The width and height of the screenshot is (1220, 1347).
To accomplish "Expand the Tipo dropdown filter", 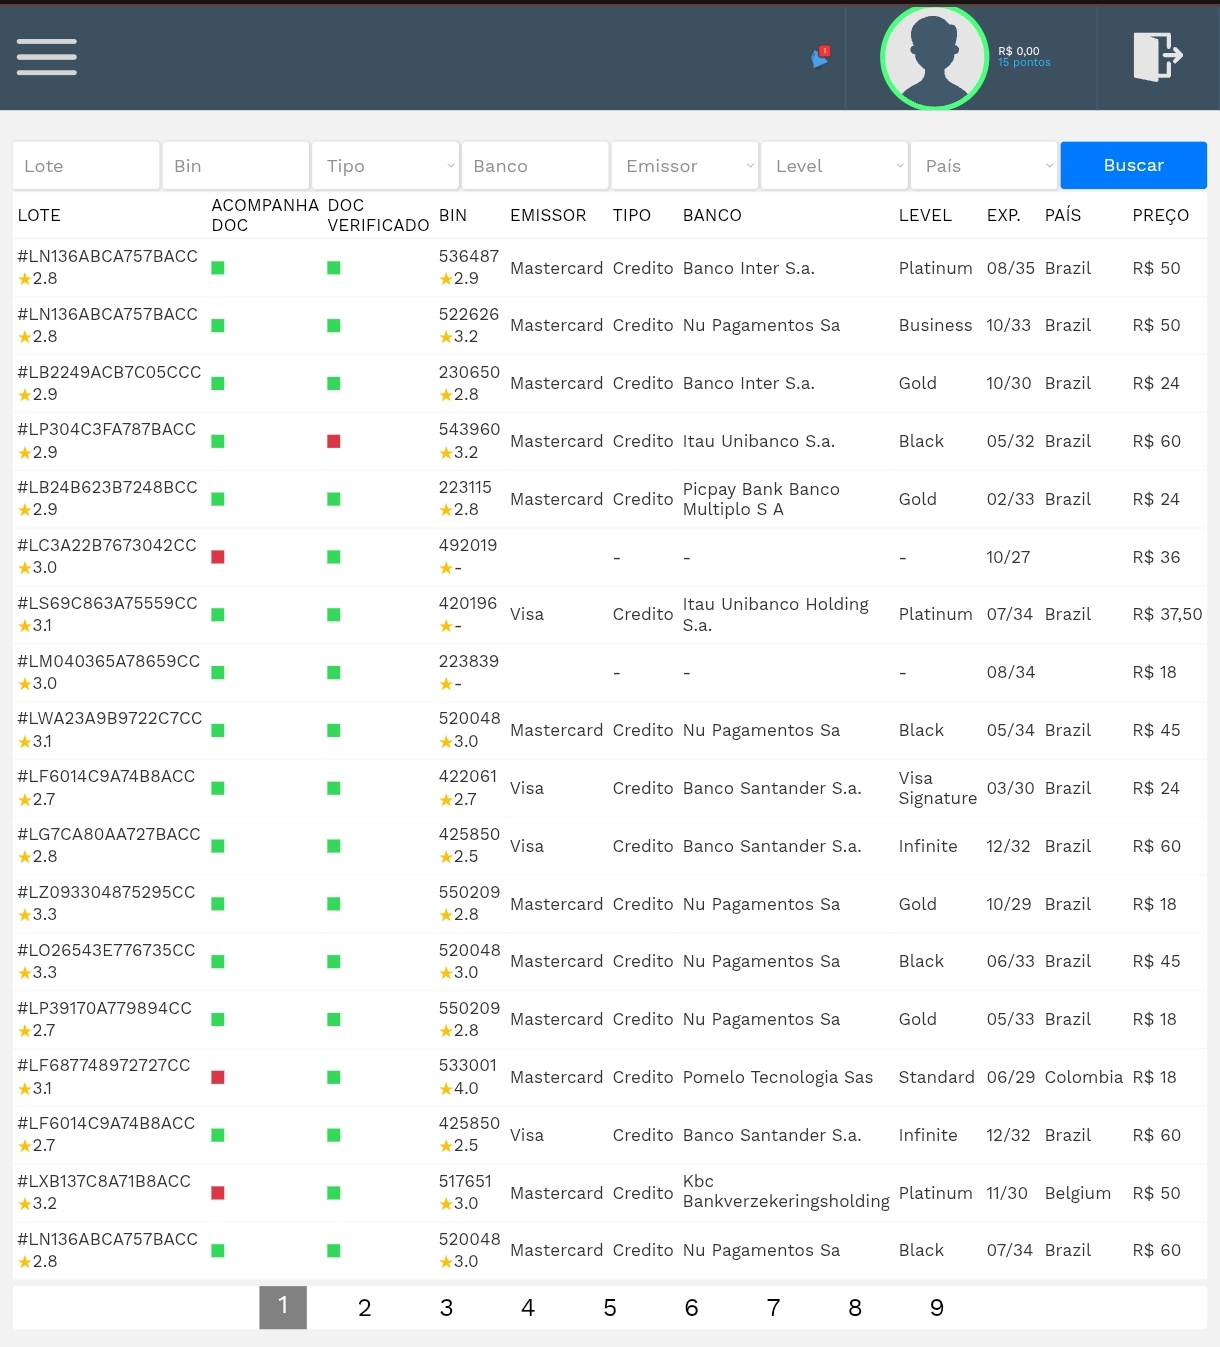I will click(385, 166).
